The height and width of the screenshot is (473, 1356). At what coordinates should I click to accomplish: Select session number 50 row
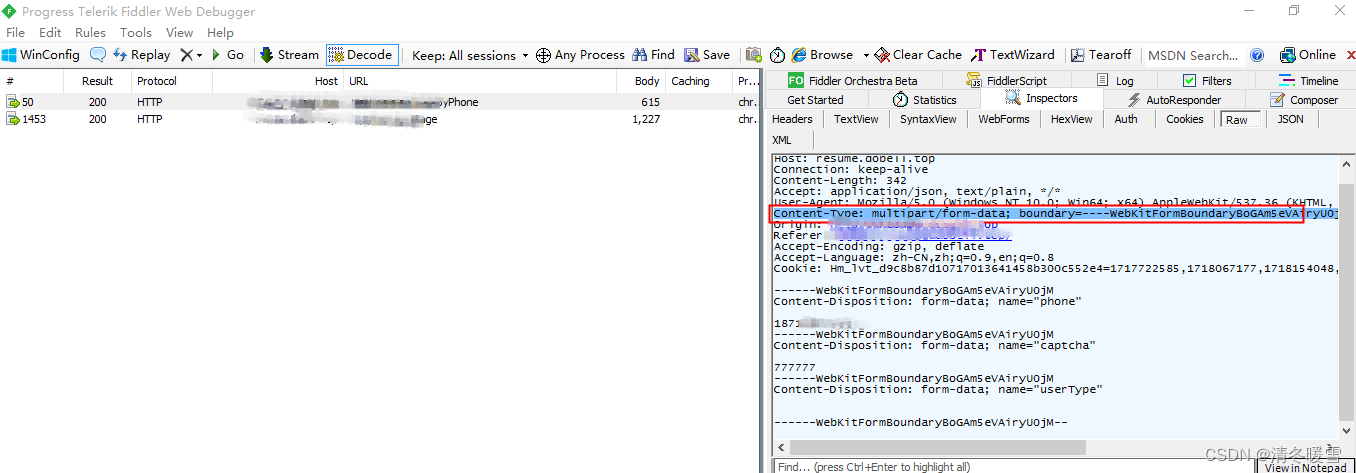click(x=380, y=102)
